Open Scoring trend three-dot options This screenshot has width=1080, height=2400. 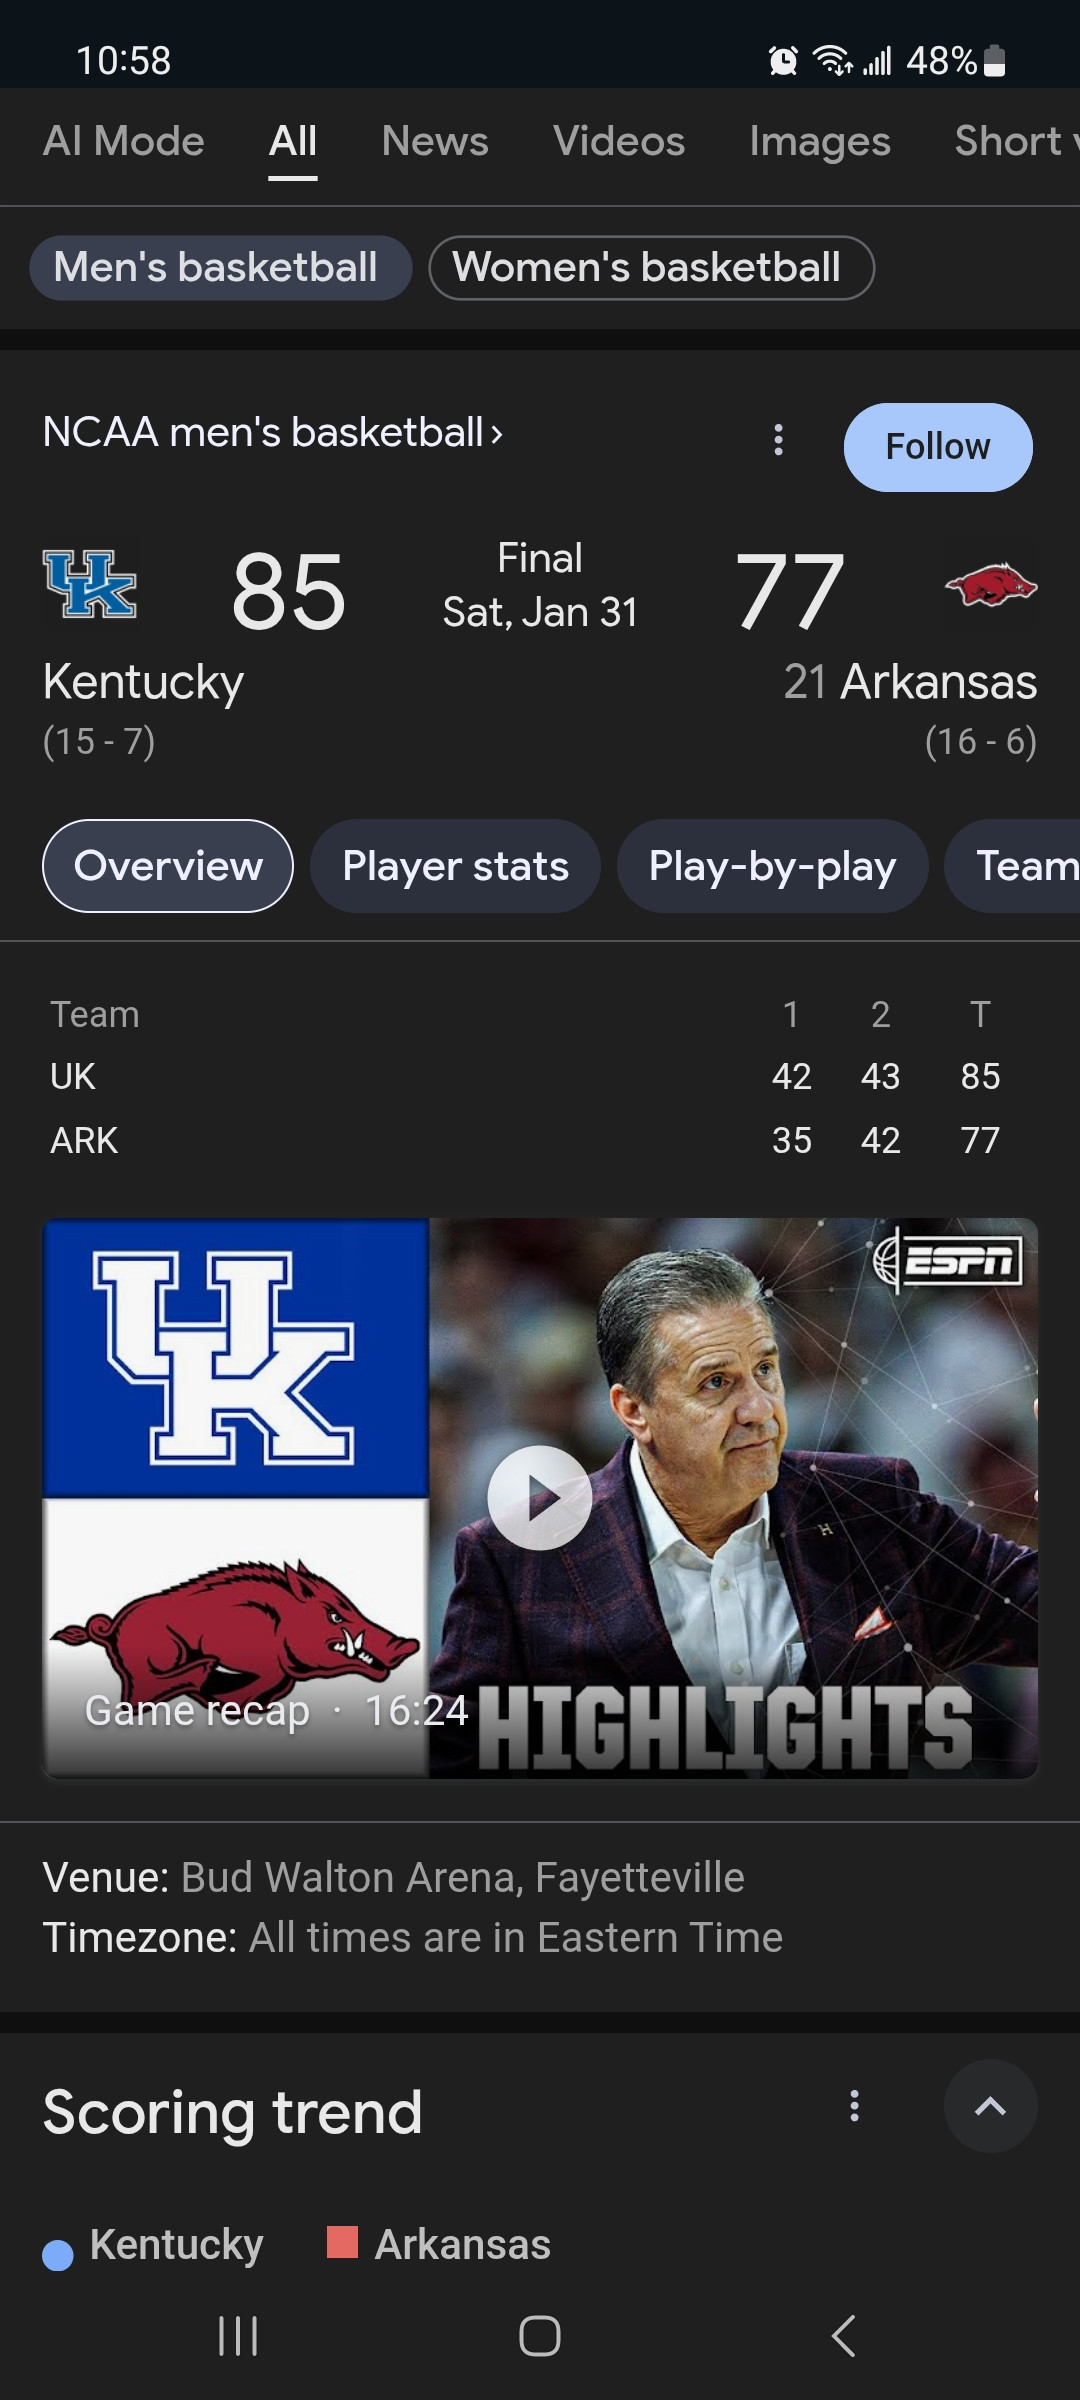(854, 2105)
